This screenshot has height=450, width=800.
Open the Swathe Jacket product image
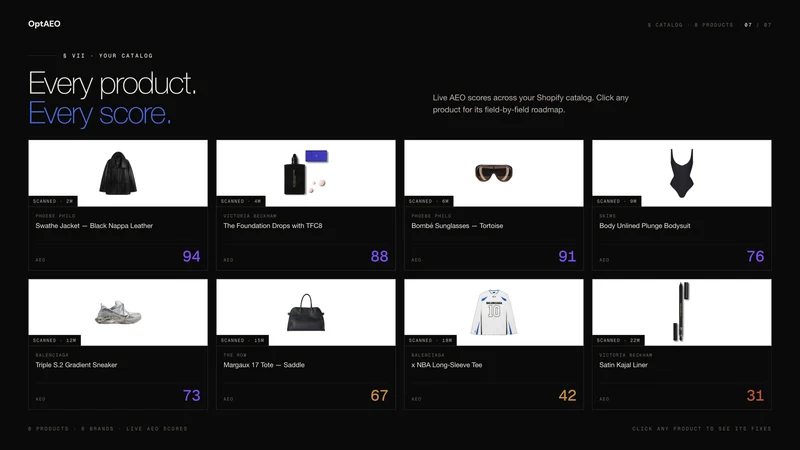coord(118,173)
